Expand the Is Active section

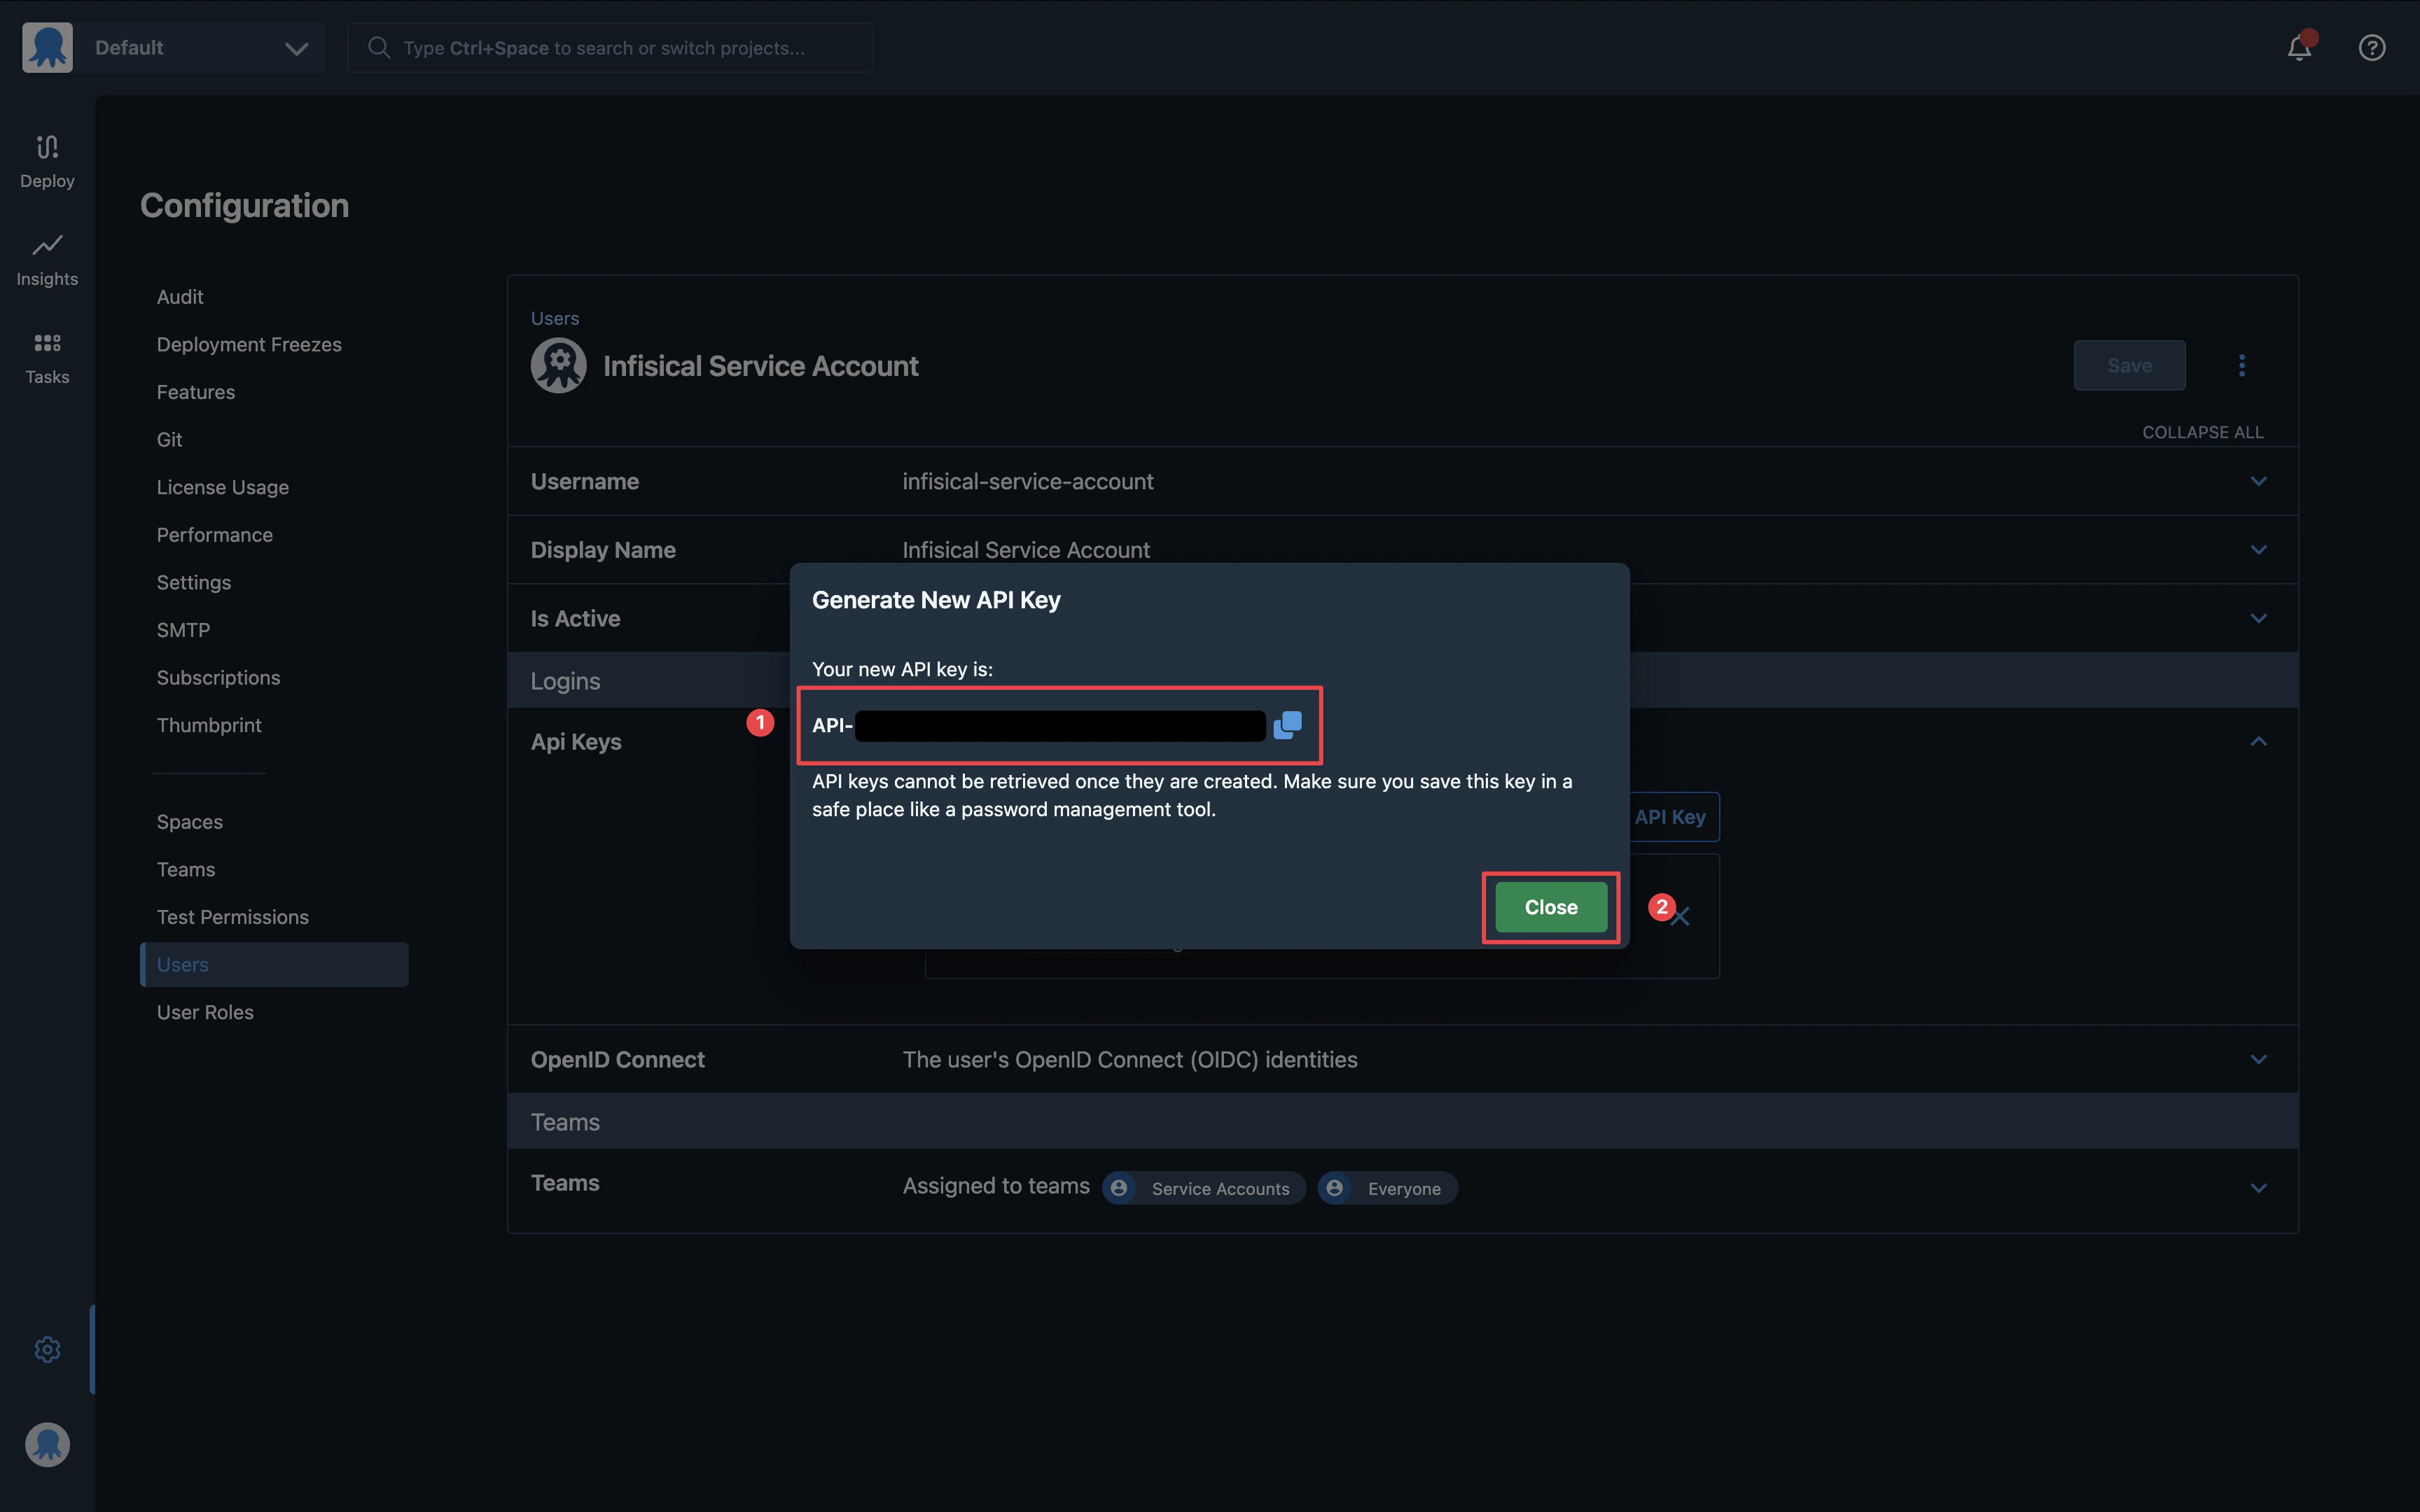(2258, 618)
